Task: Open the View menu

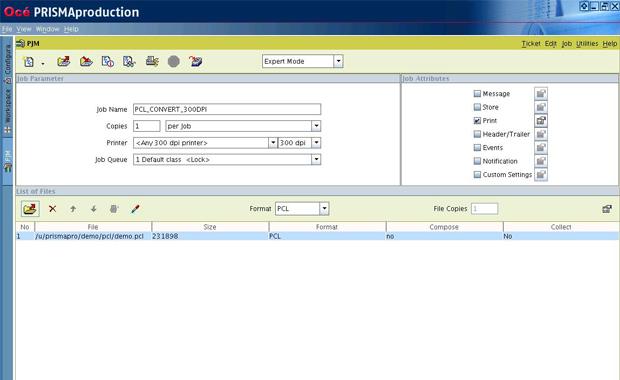Action: click(x=24, y=29)
